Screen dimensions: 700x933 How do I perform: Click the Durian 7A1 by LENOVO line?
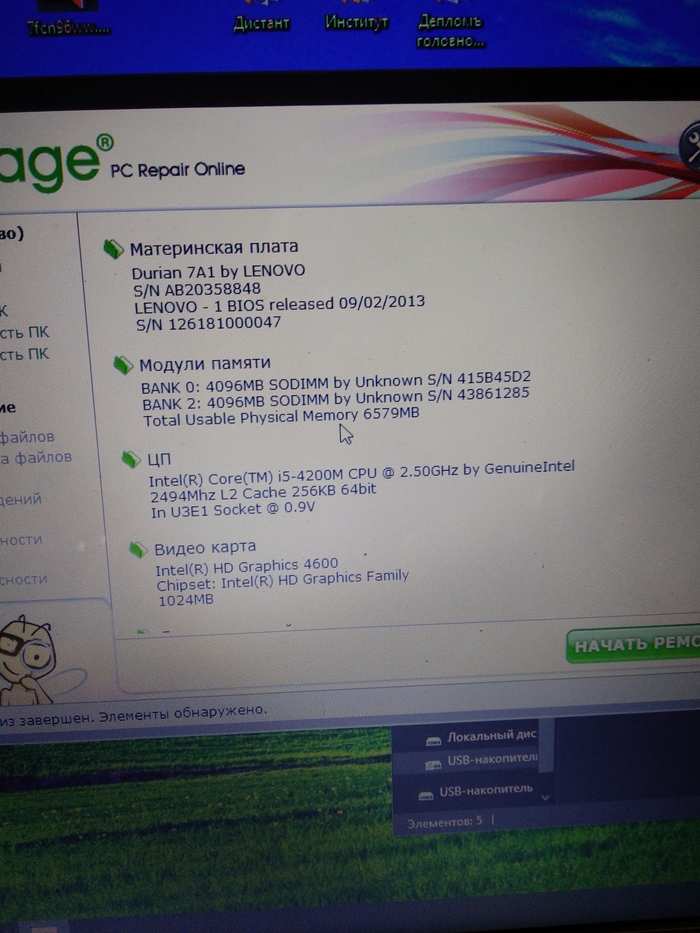pyautogui.click(x=218, y=272)
